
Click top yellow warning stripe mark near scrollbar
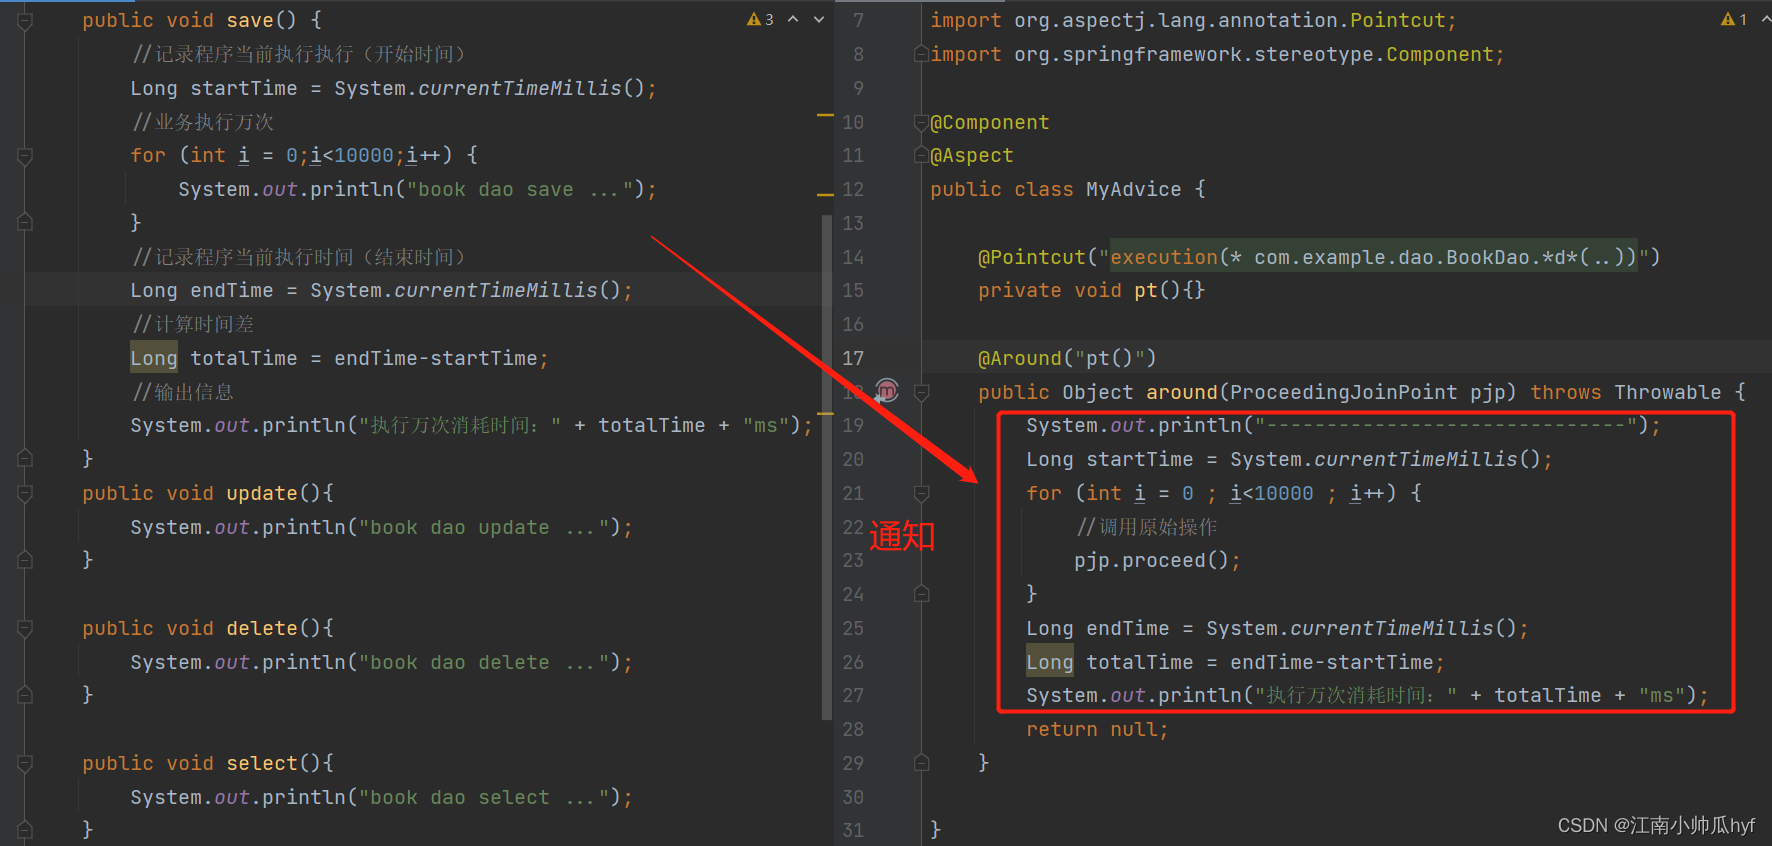[825, 116]
